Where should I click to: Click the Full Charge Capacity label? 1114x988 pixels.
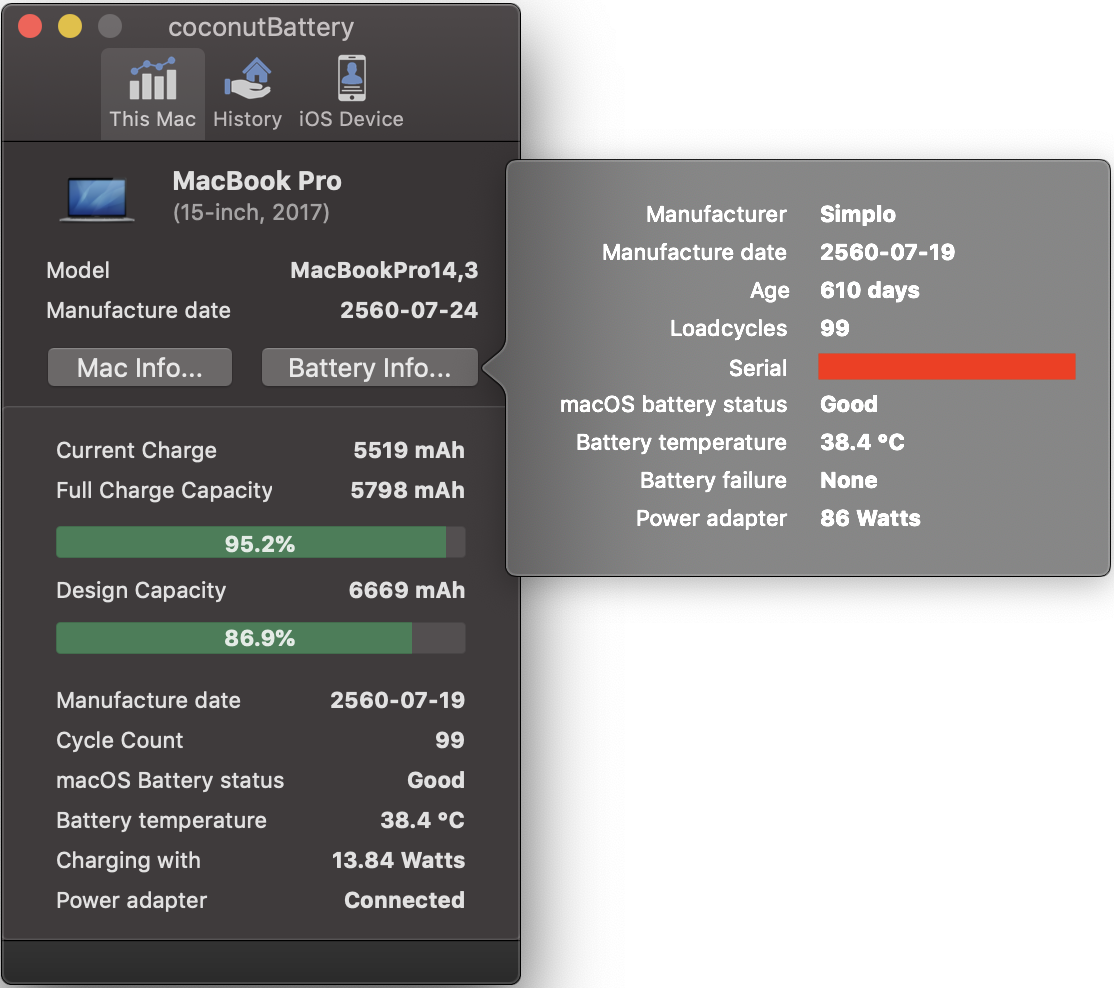tap(165, 490)
